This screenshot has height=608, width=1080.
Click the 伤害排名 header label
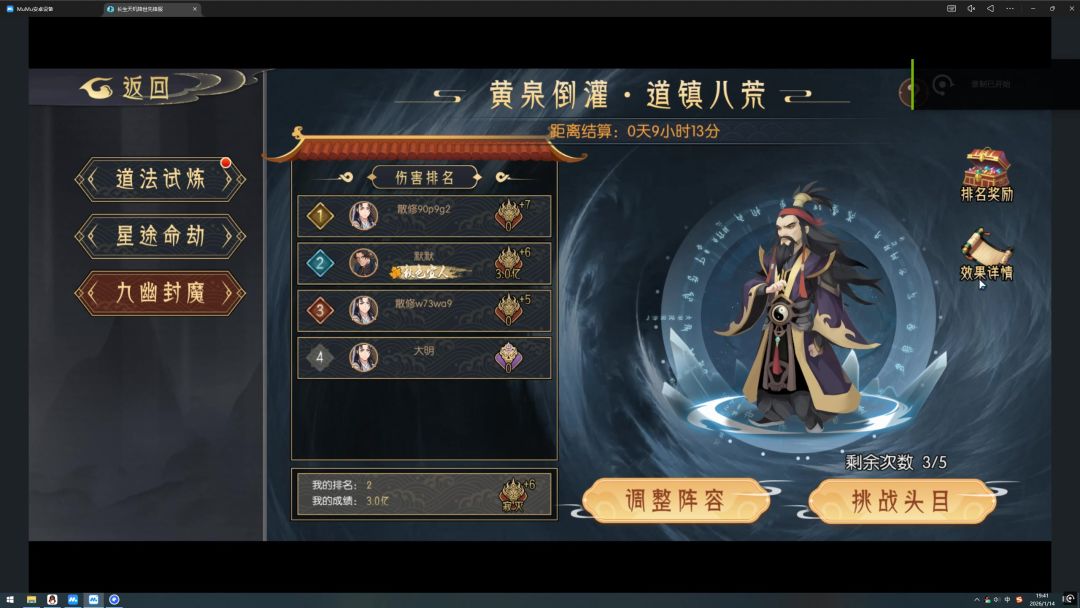coord(424,178)
